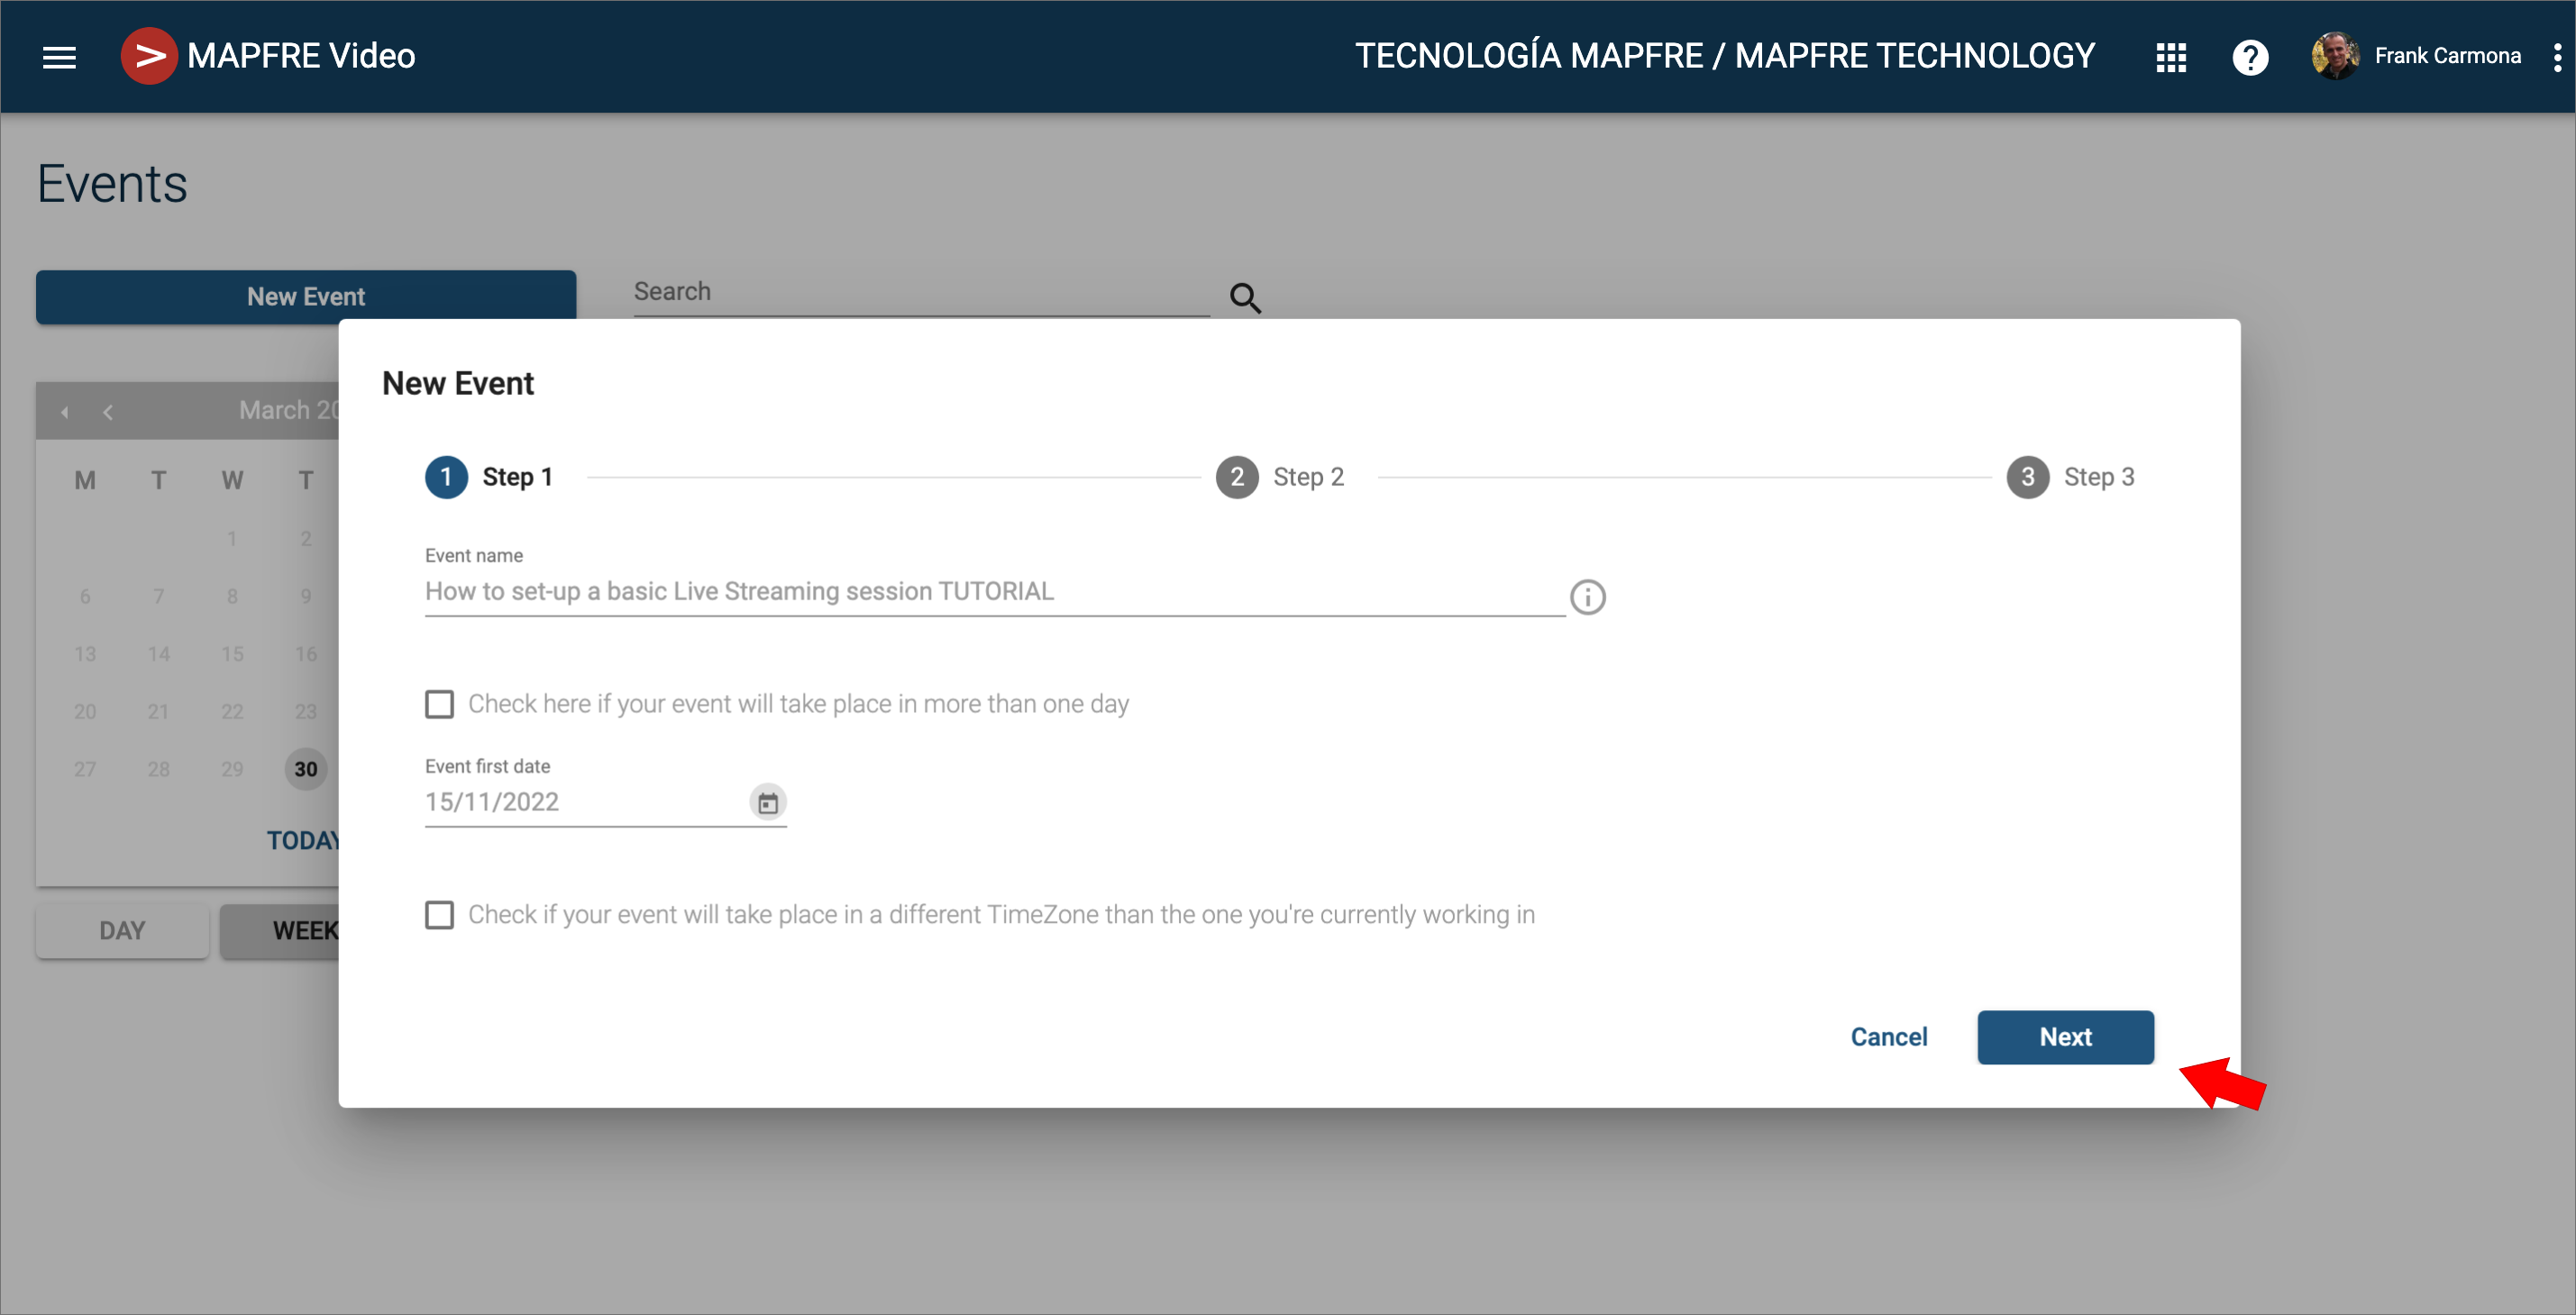
Task: Go to previous year in calendar
Action: pyautogui.click(x=65, y=412)
